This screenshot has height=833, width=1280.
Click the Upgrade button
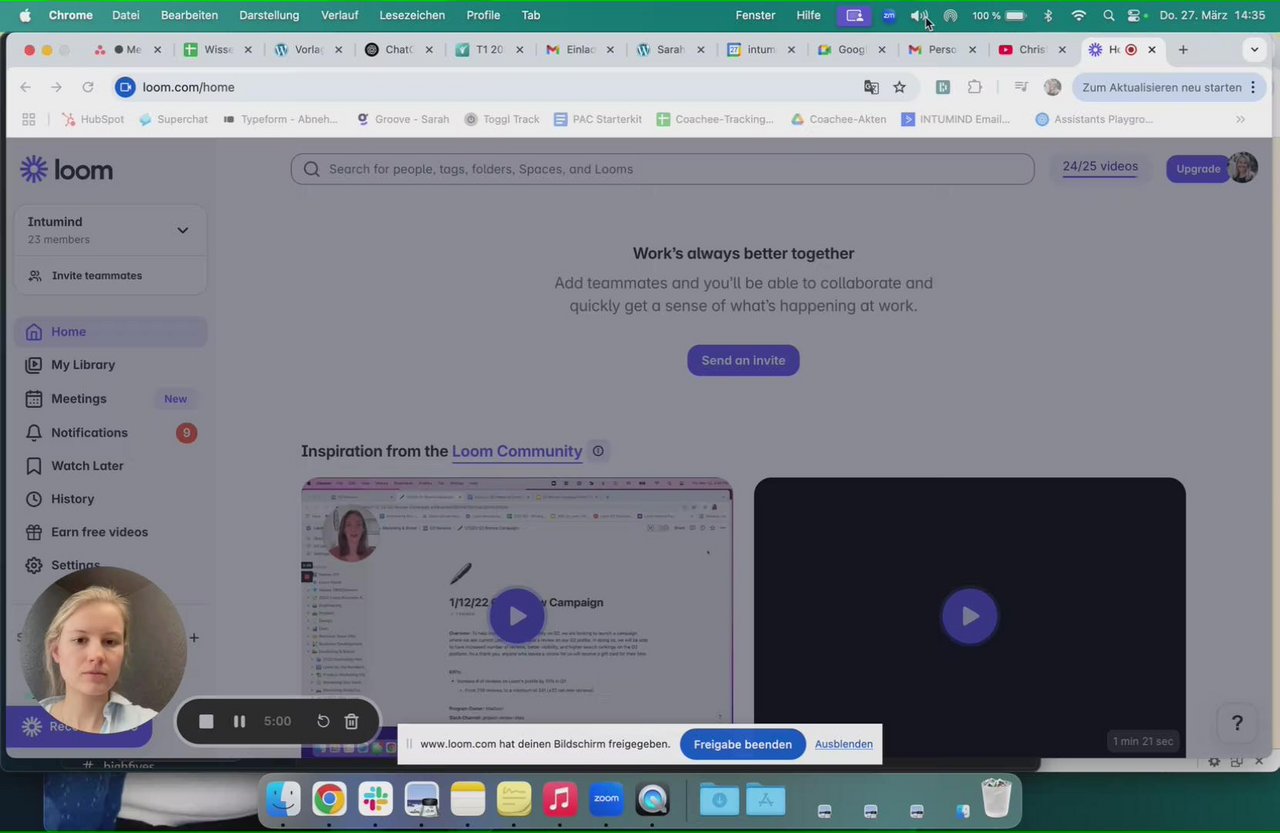(1198, 169)
